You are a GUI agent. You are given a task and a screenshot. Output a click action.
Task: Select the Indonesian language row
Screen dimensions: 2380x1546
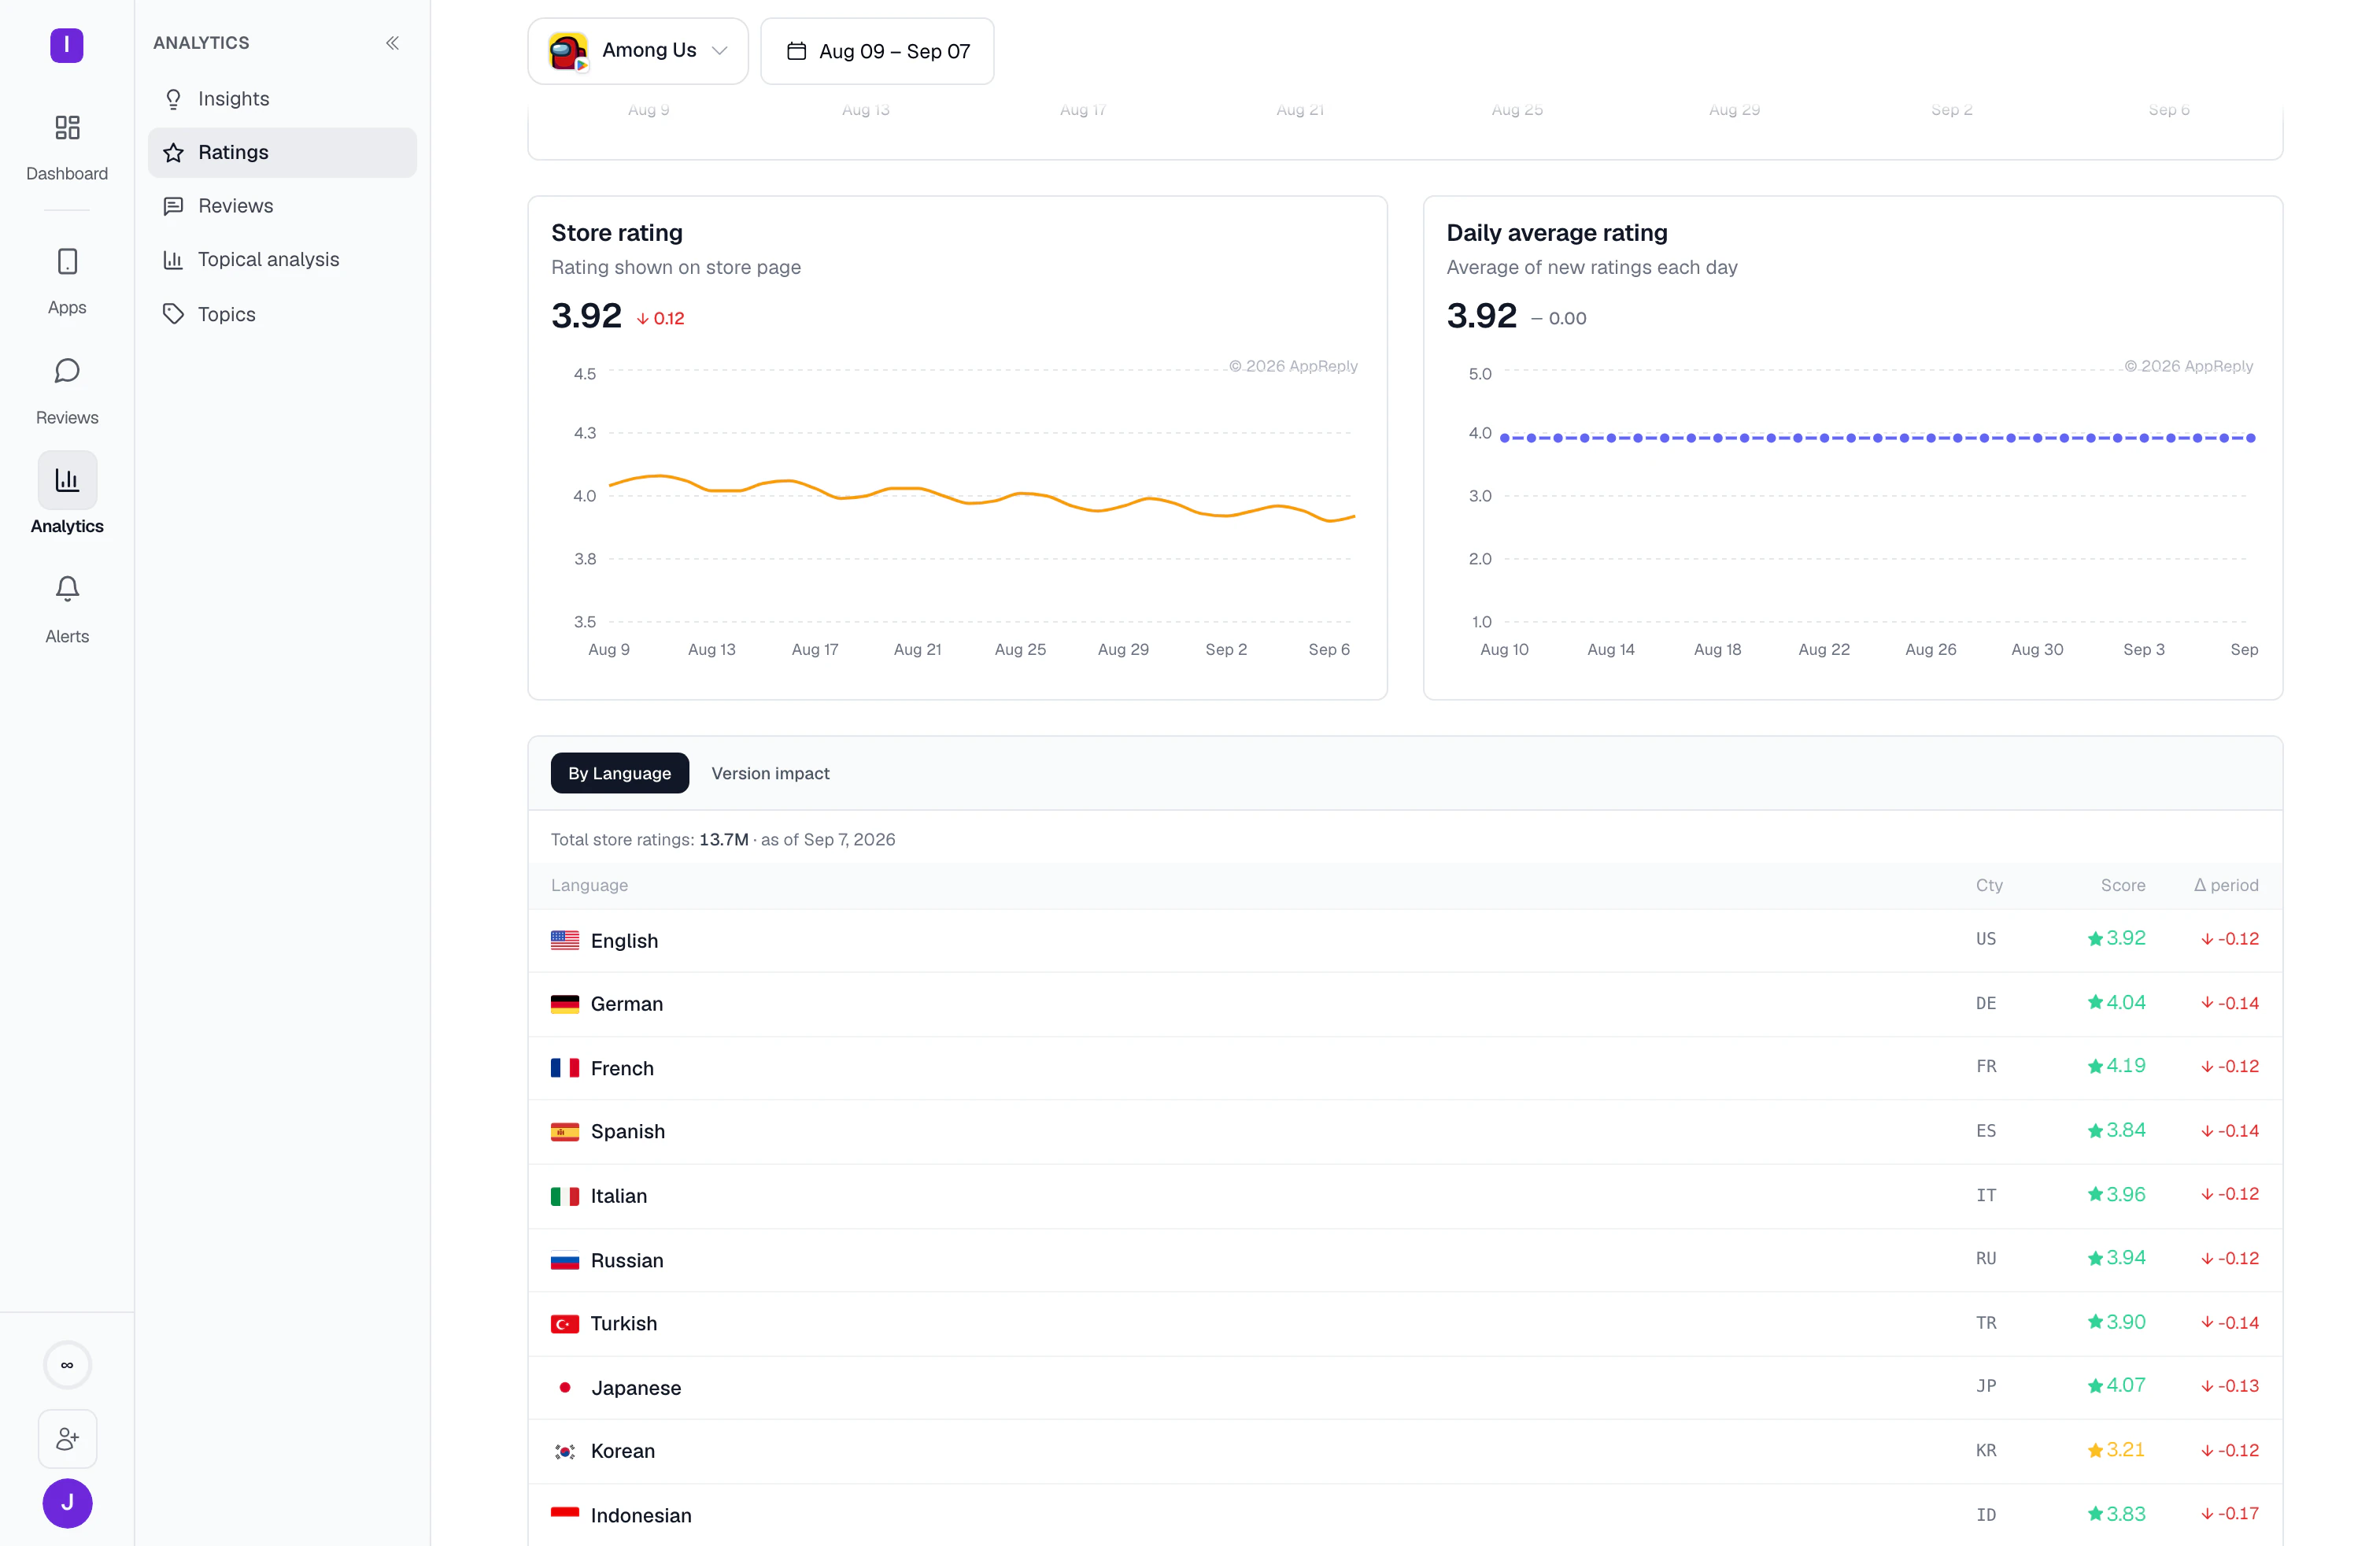[1405, 1515]
